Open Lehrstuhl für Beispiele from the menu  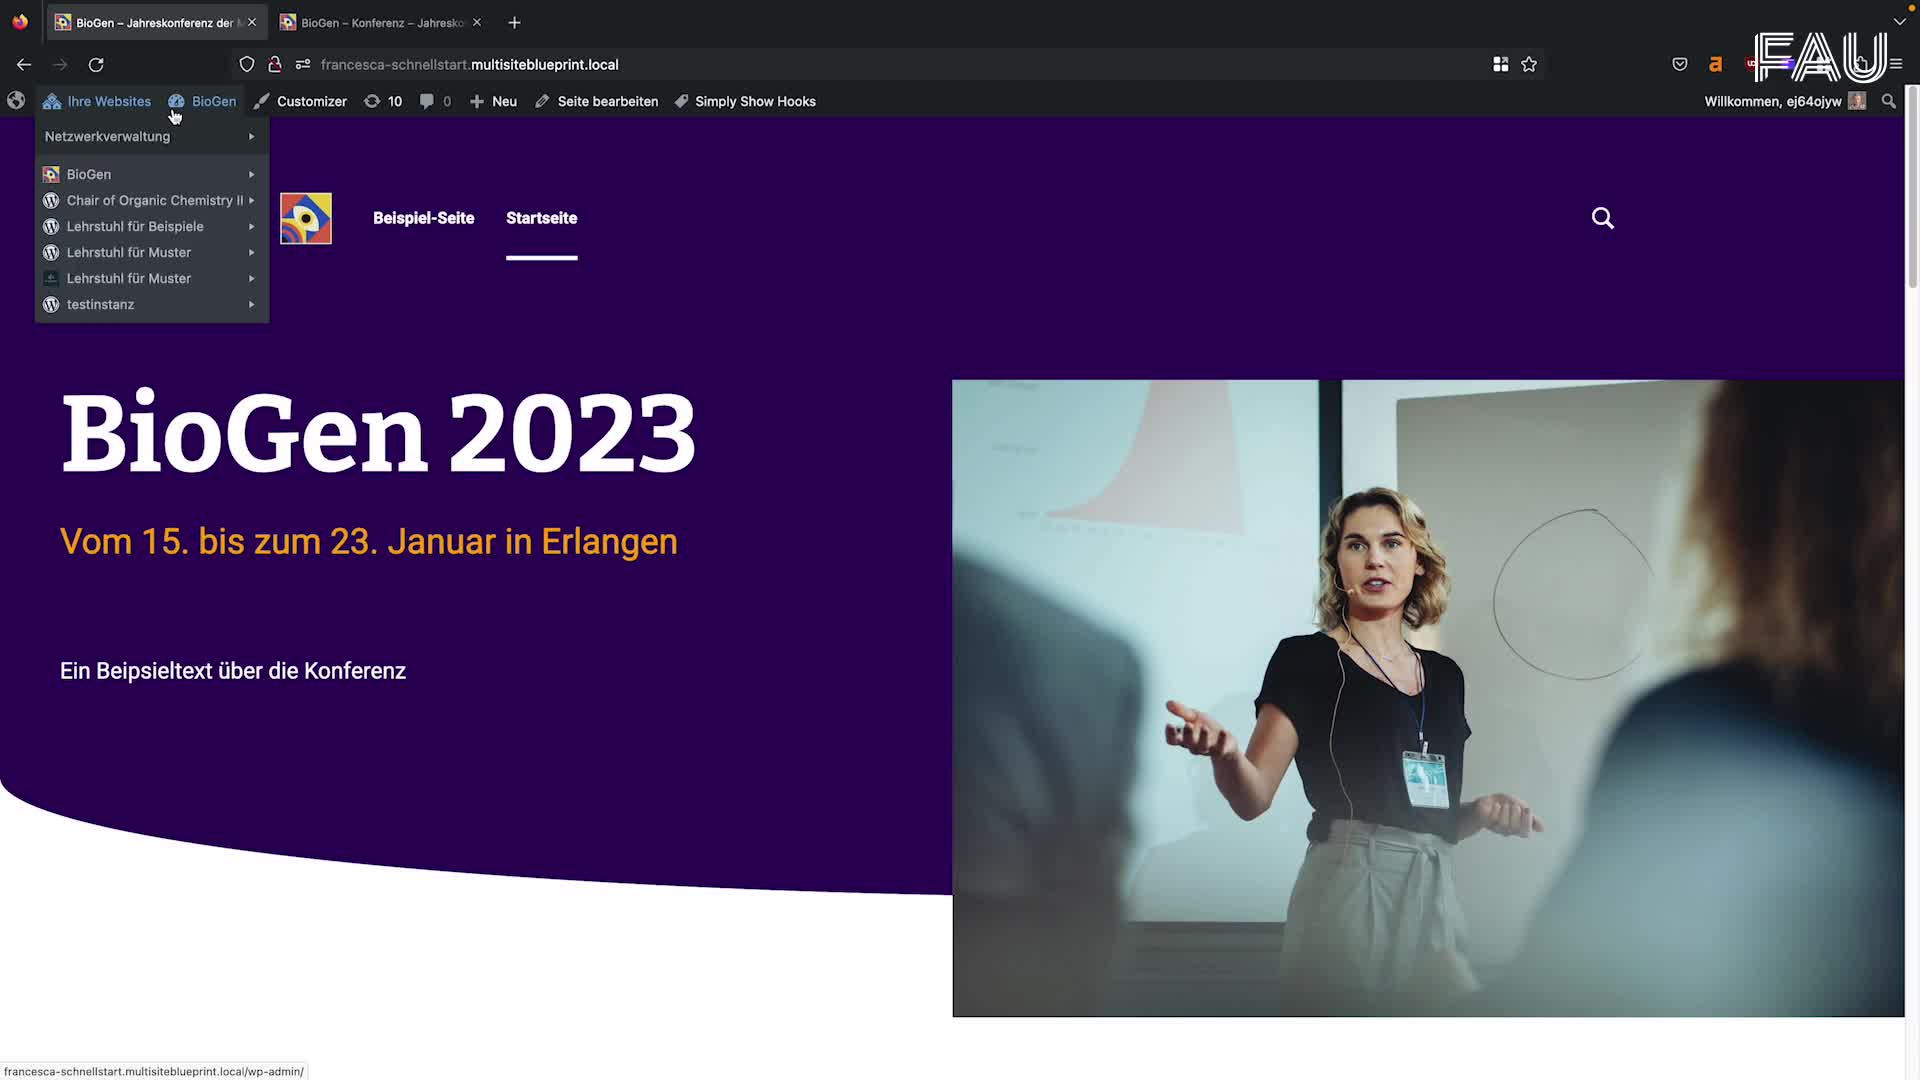[133, 226]
